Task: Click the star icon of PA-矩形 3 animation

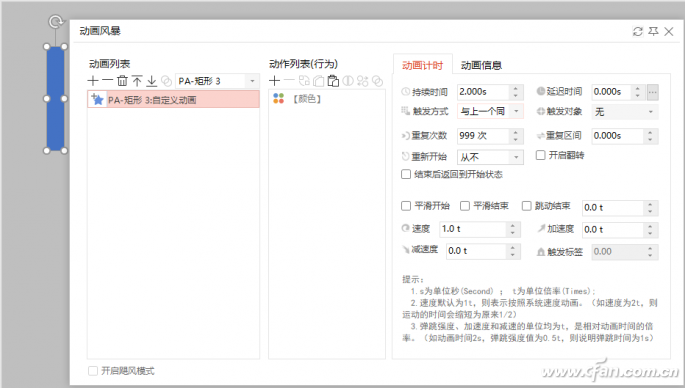Action: click(x=97, y=100)
